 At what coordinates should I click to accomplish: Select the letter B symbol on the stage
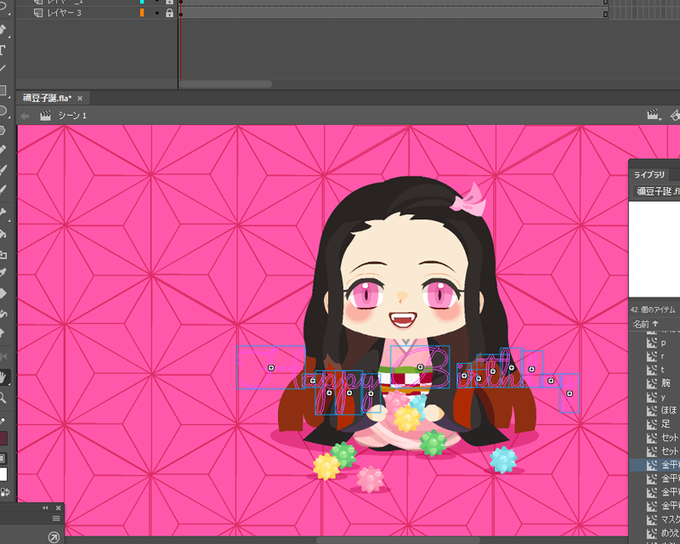click(420, 367)
